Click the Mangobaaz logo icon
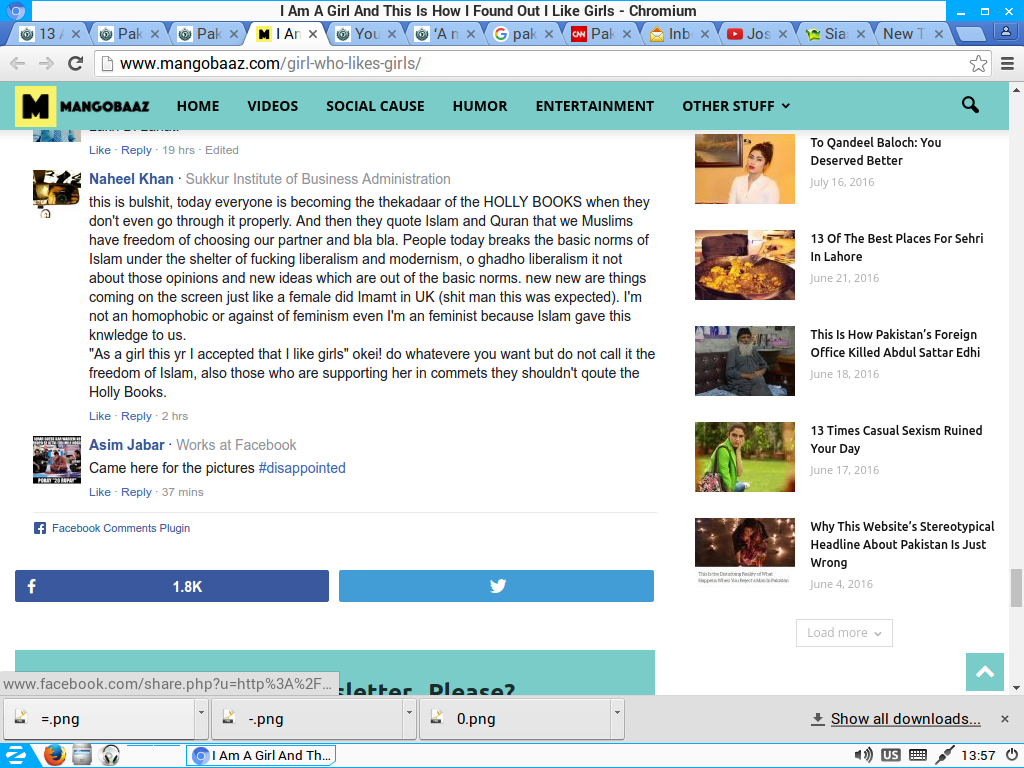 click(35, 106)
